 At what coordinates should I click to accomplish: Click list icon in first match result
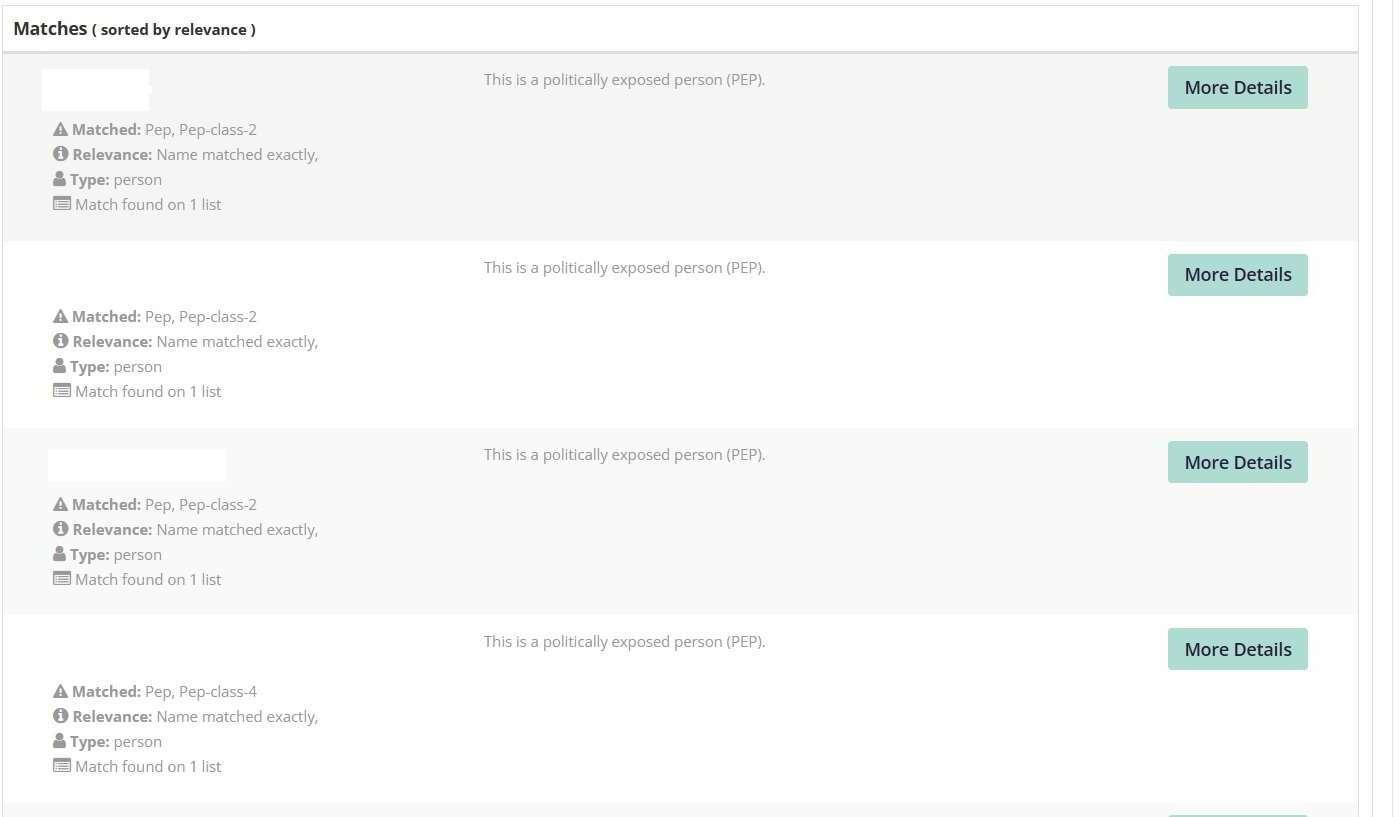pyautogui.click(x=62, y=204)
